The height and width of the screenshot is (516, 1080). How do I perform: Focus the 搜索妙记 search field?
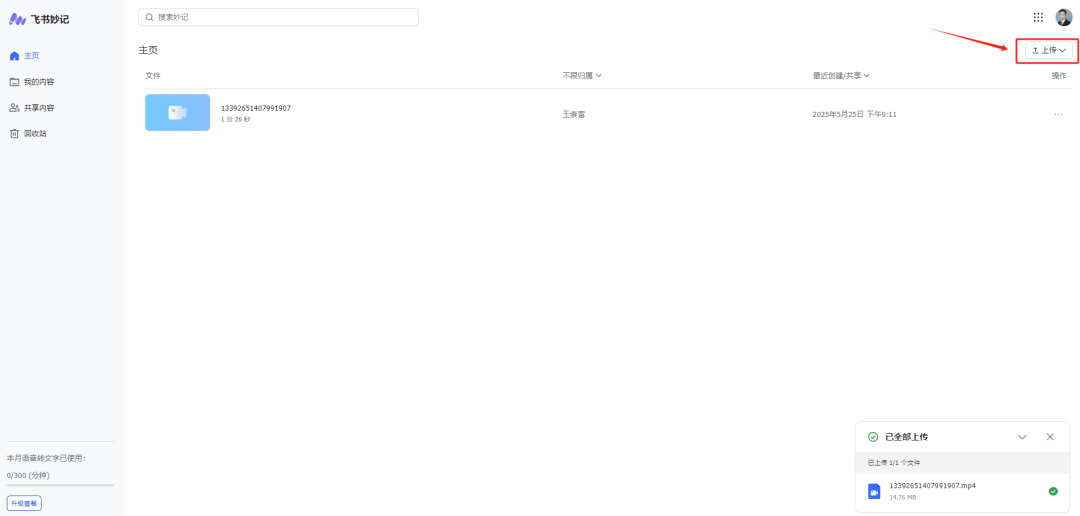[x=278, y=17]
